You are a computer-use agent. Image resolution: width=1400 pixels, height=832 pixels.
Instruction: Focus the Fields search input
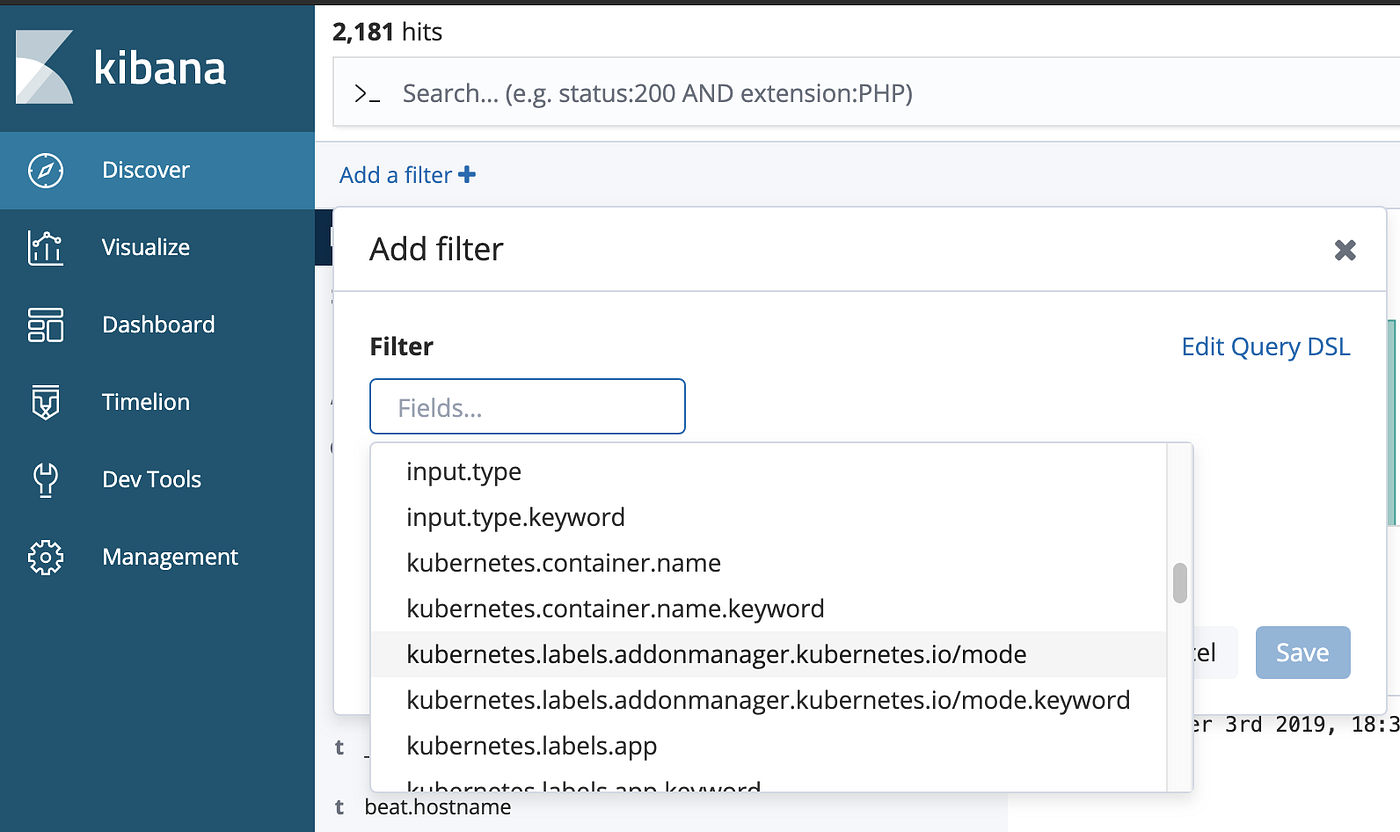(x=527, y=407)
